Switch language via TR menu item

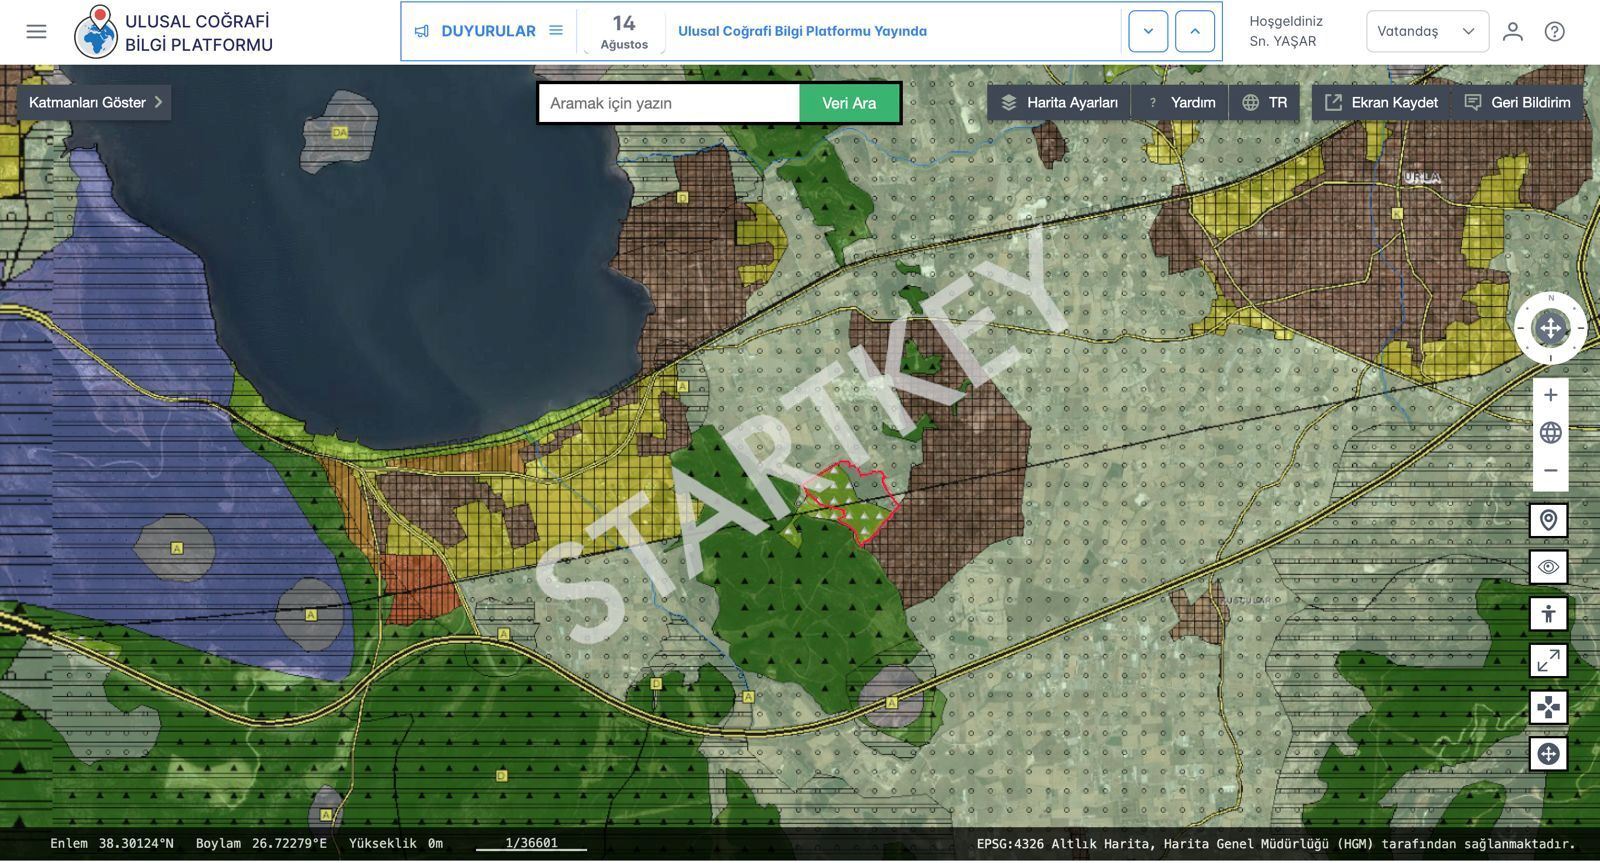(1265, 102)
